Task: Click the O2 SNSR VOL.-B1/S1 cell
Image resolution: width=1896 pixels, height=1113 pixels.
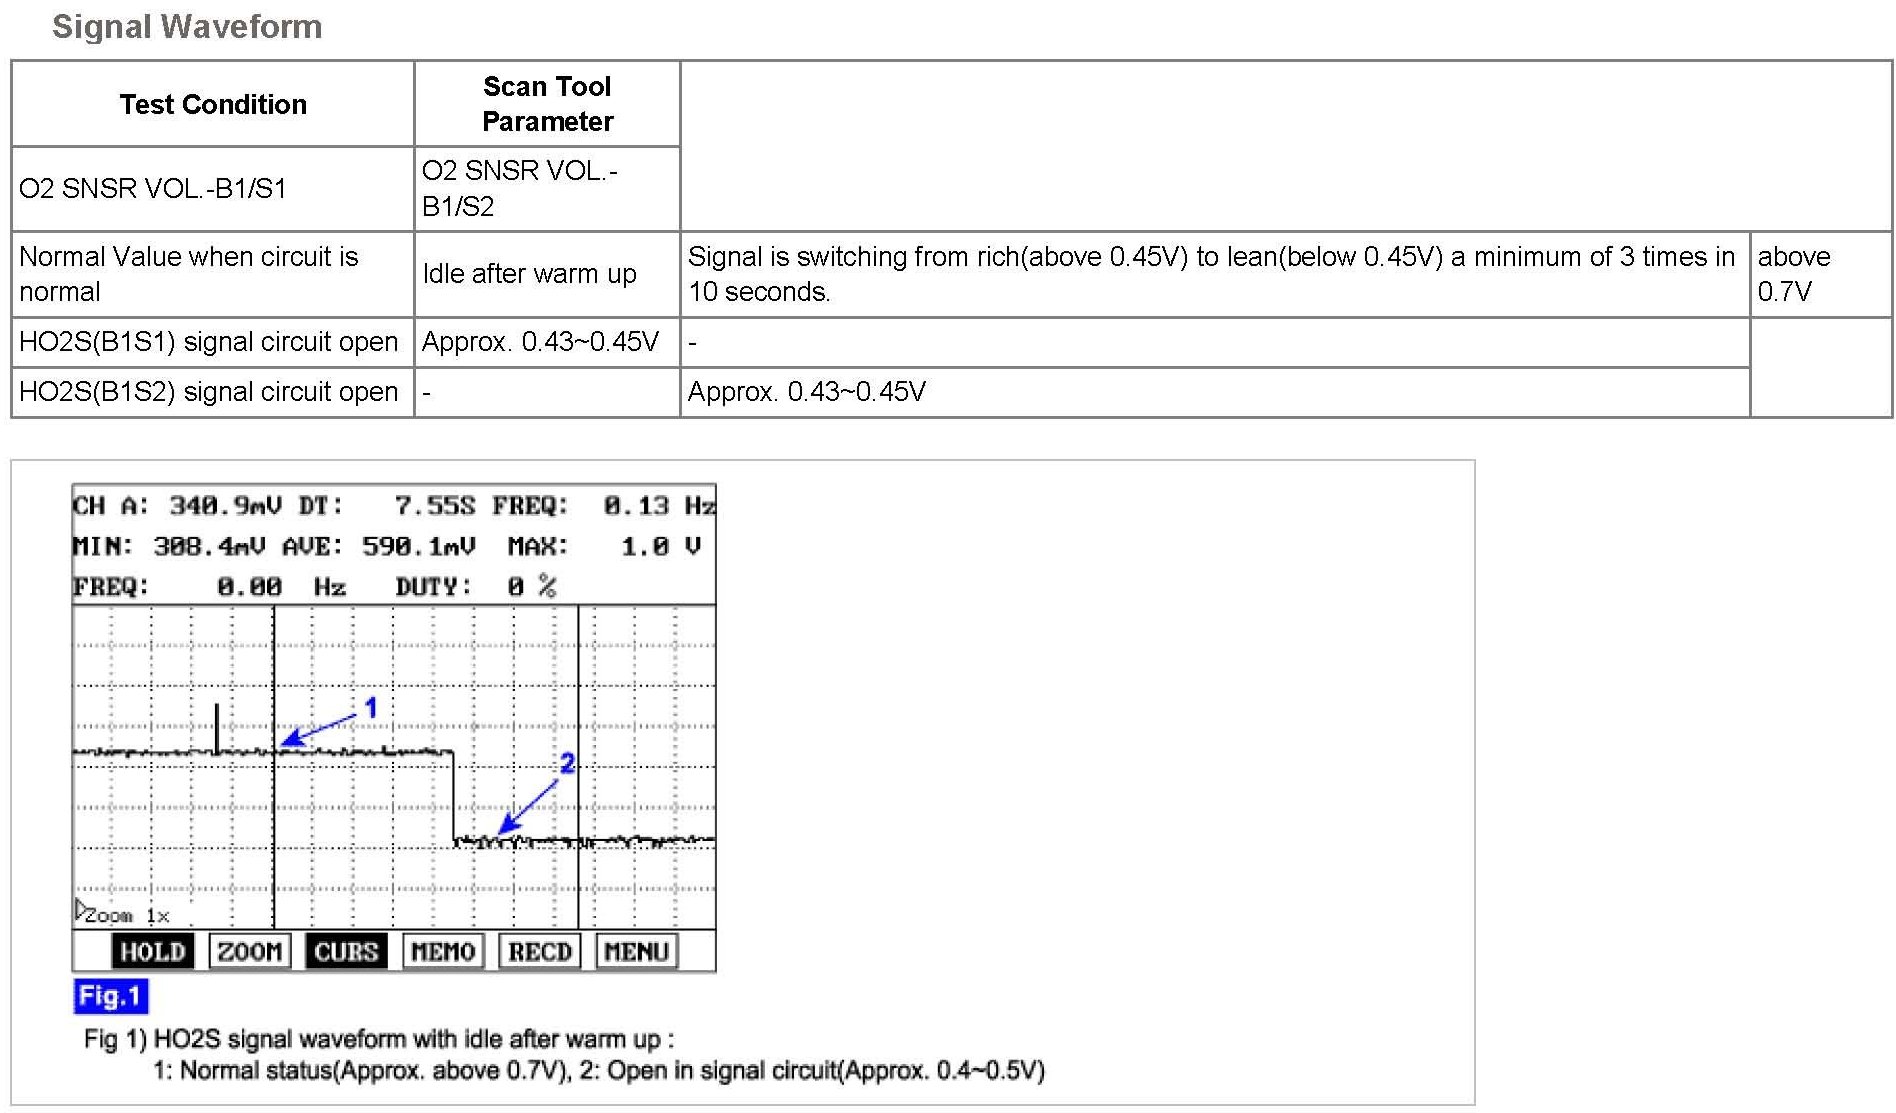Action: click(213, 189)
